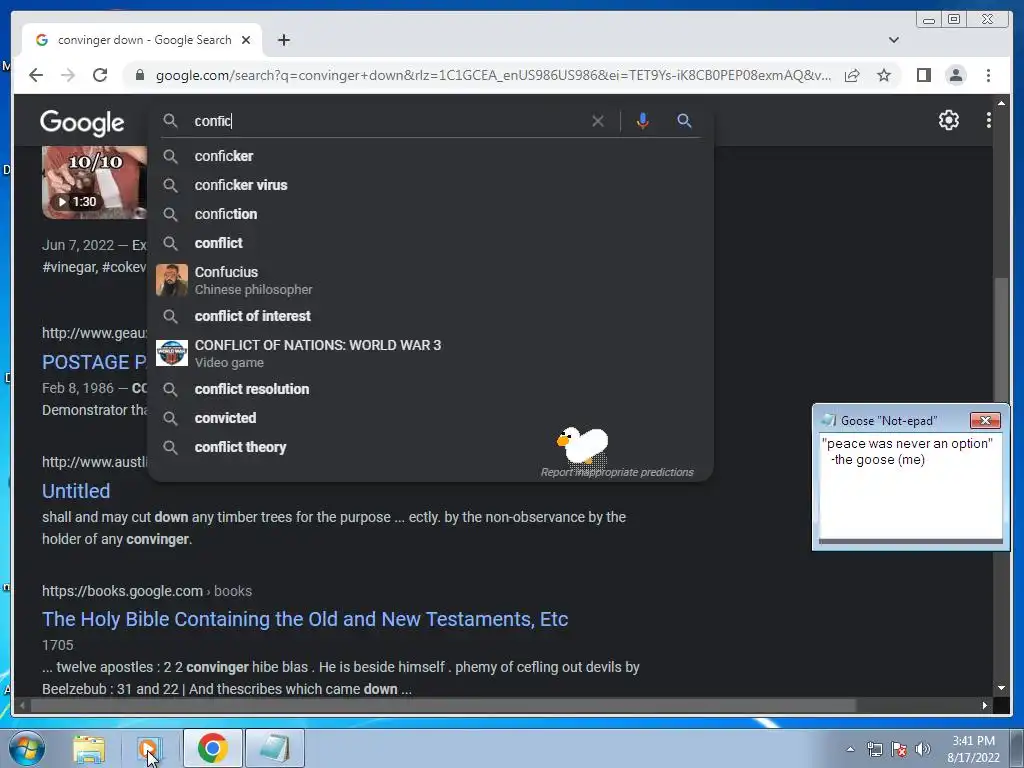Click the horizontal scrollbar thumb
This screenshot has width=1024, height=768.
pos(443,705)
